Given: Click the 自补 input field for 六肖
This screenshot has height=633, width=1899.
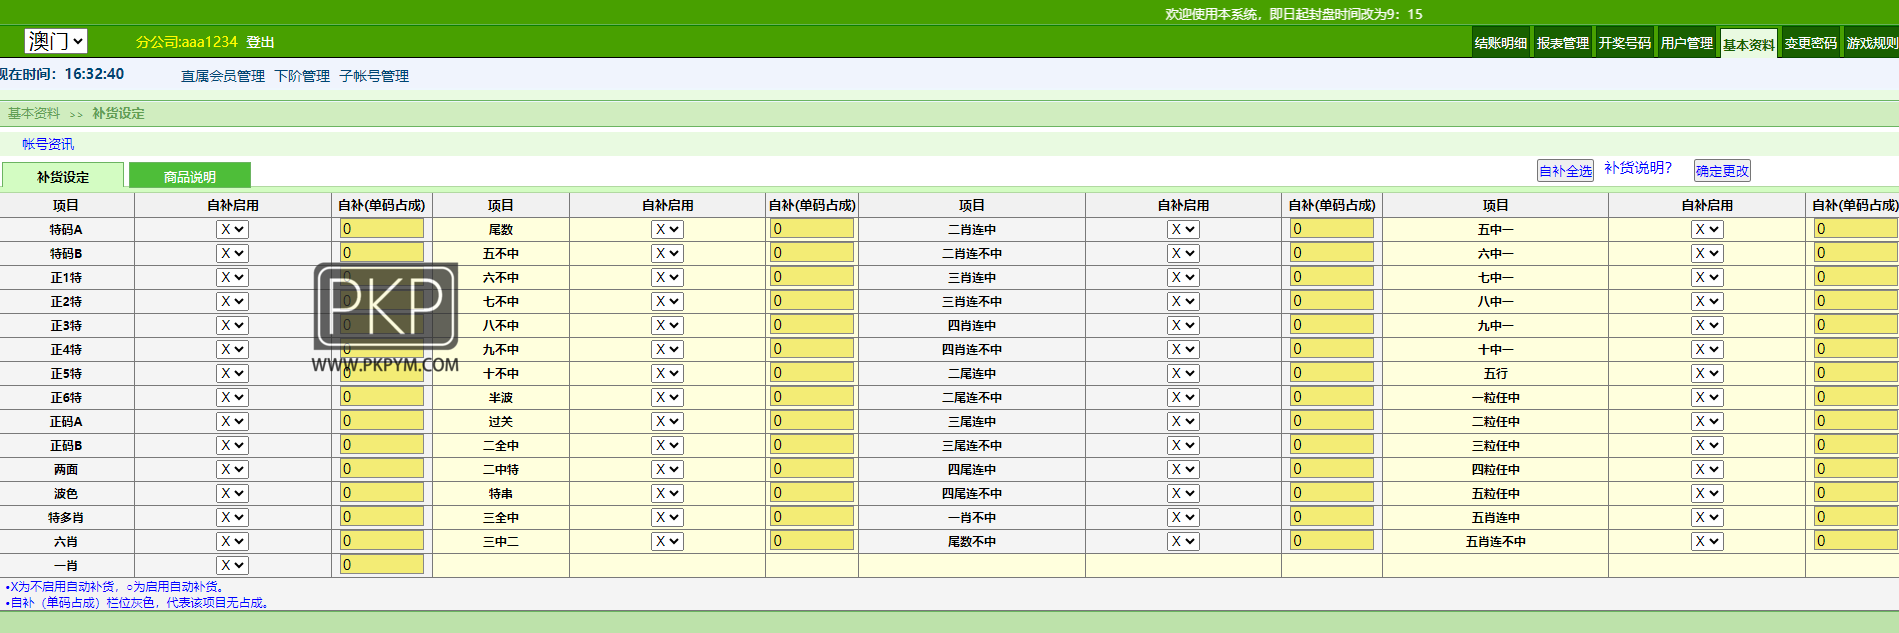Looking at the screenshot, I should 382,541.
